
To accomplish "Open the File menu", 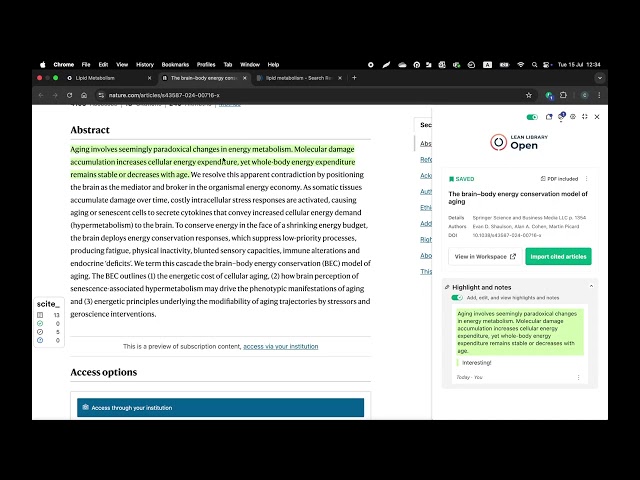I will (86, 64).
